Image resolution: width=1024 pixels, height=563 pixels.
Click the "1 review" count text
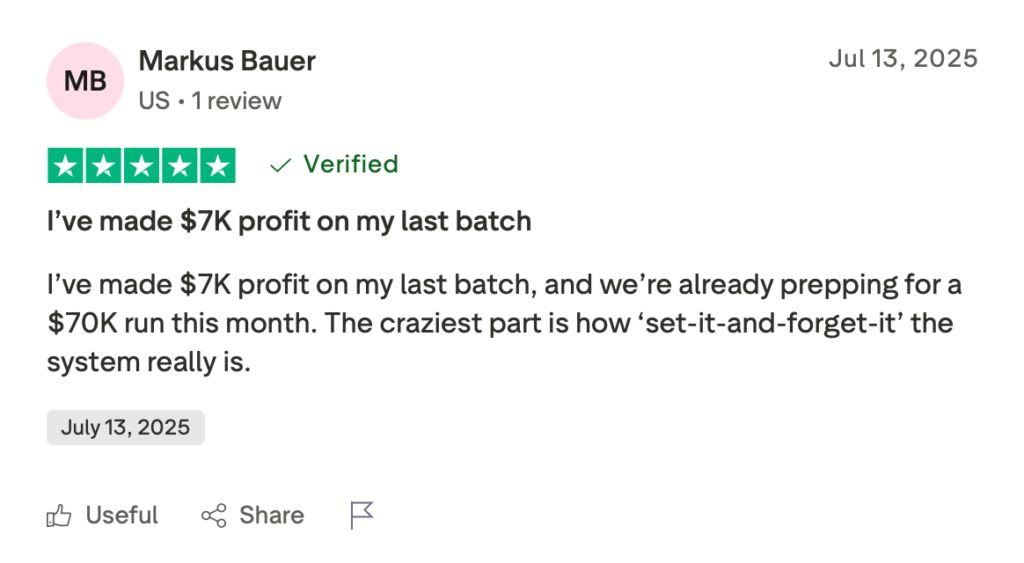point(237,101)
